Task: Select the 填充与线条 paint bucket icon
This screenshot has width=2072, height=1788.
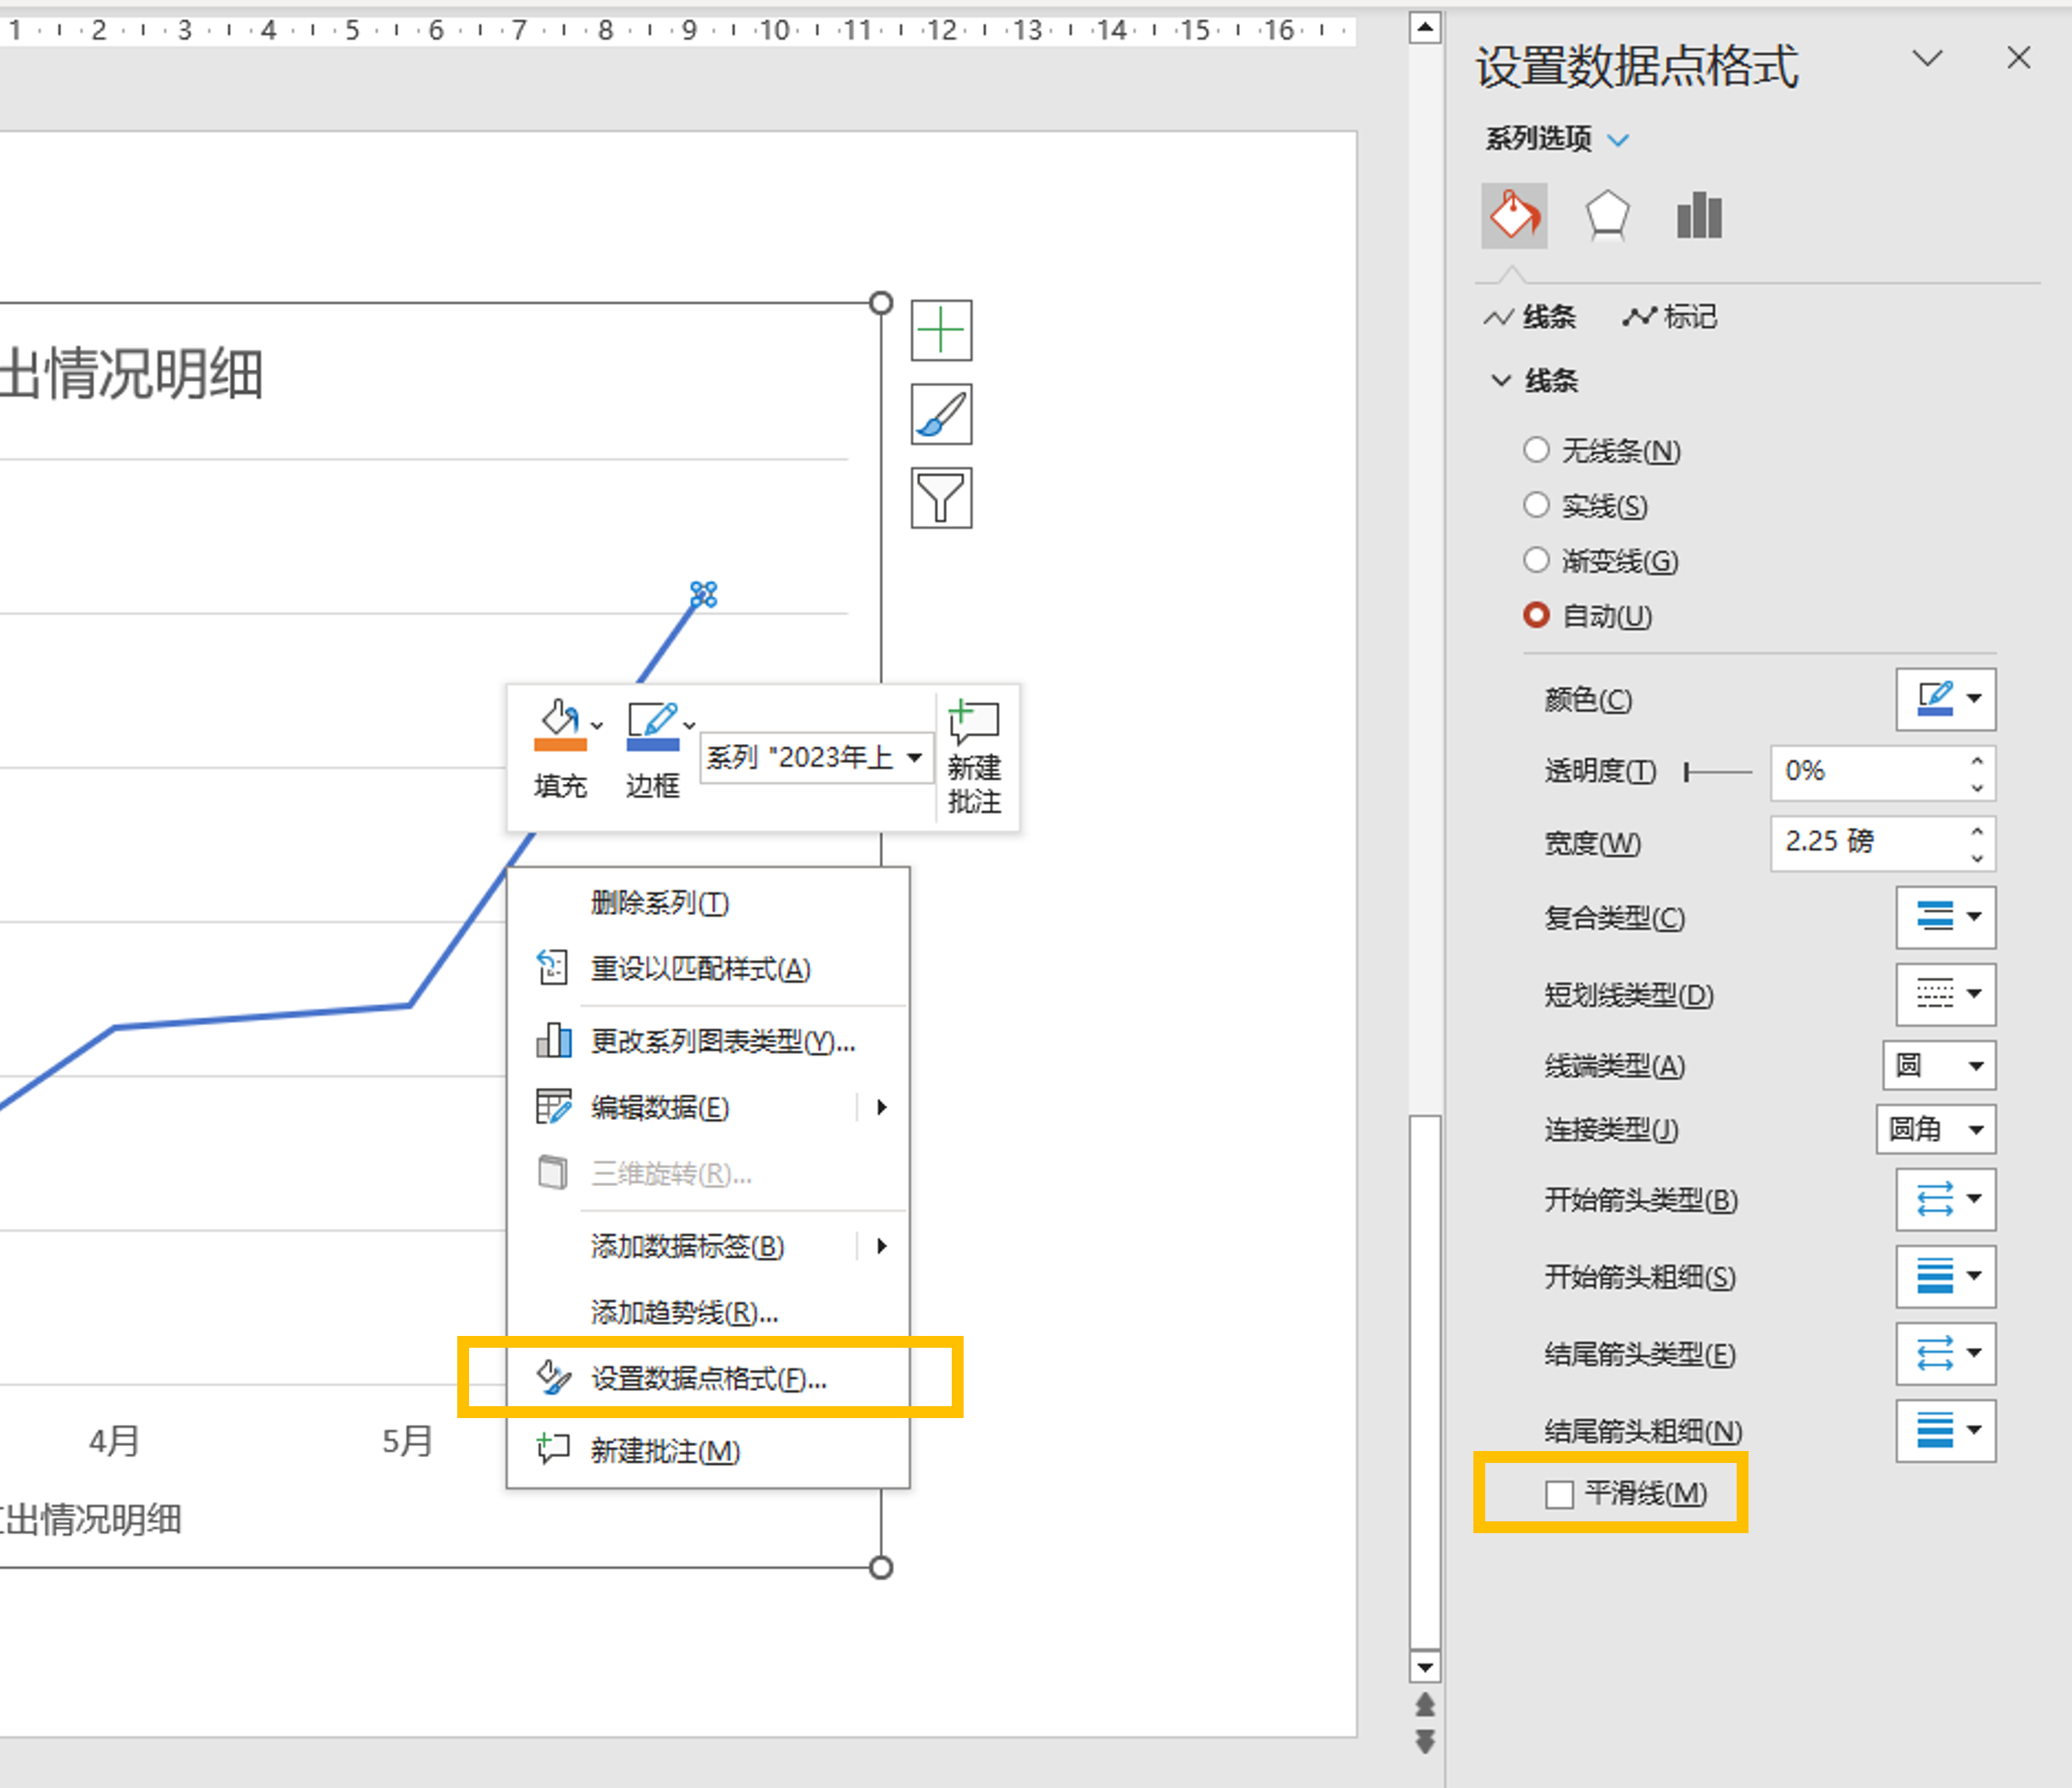Action: tap(1513, 215)
